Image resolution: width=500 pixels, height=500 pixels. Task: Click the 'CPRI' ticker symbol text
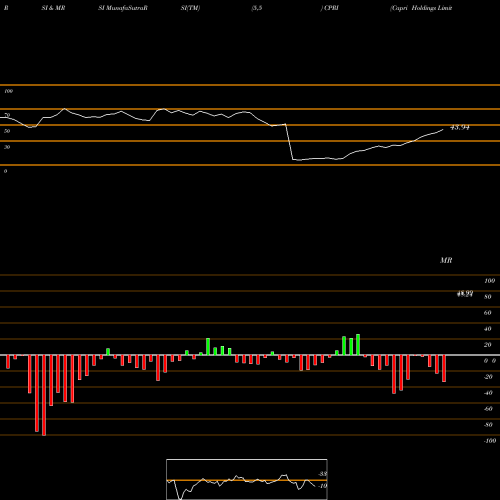[331, 8]
